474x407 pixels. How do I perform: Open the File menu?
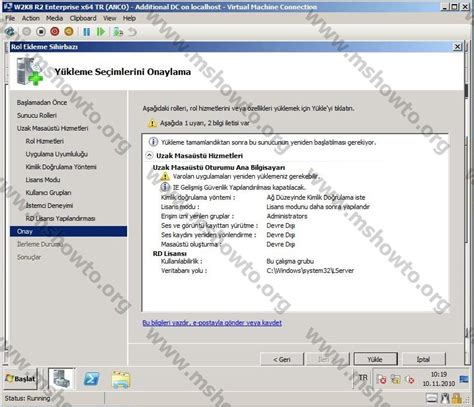tap(10, 18)
